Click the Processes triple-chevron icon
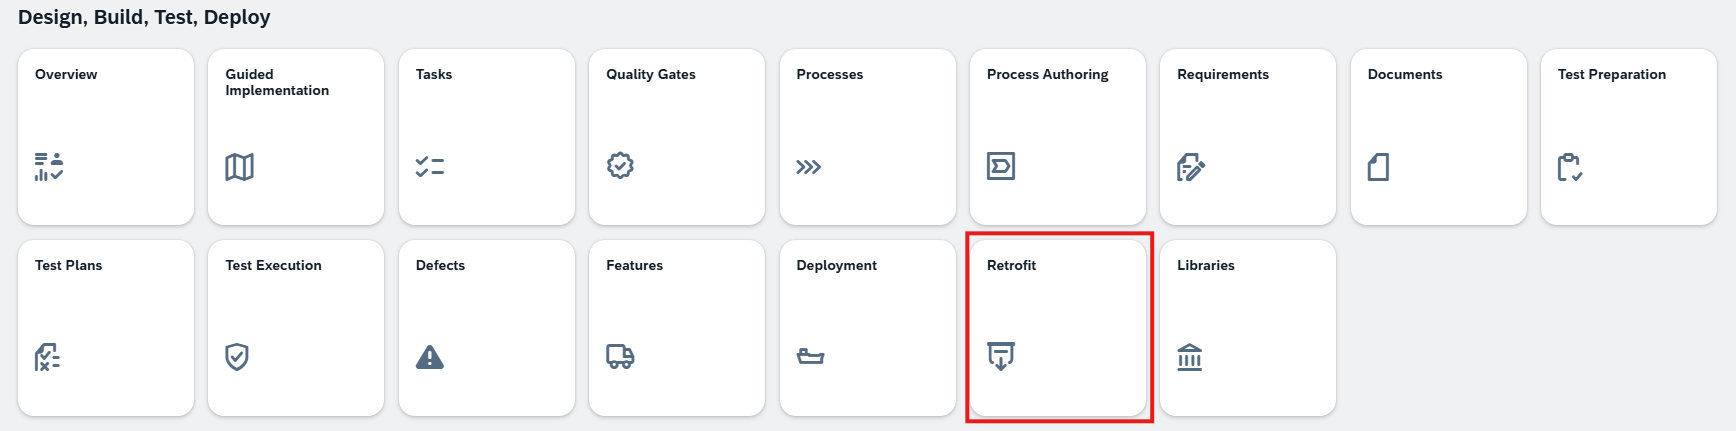1736x431 pixels. point(808,167)
